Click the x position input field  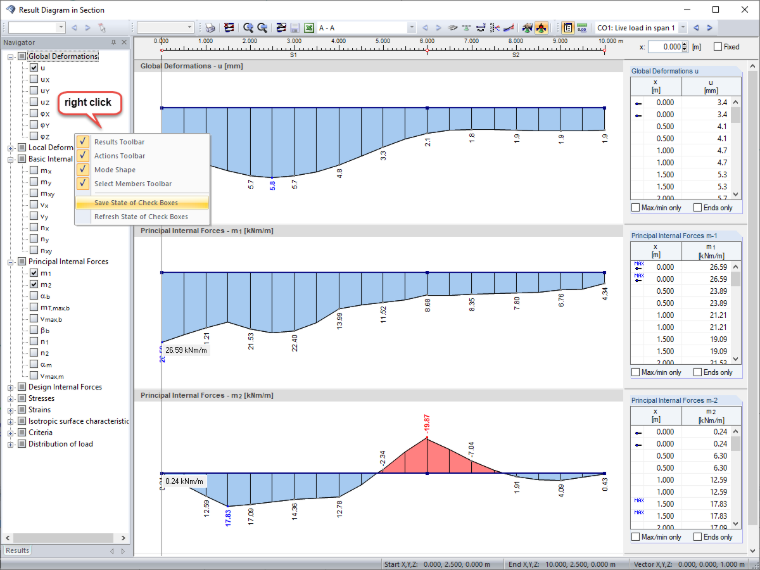[665, 47]
